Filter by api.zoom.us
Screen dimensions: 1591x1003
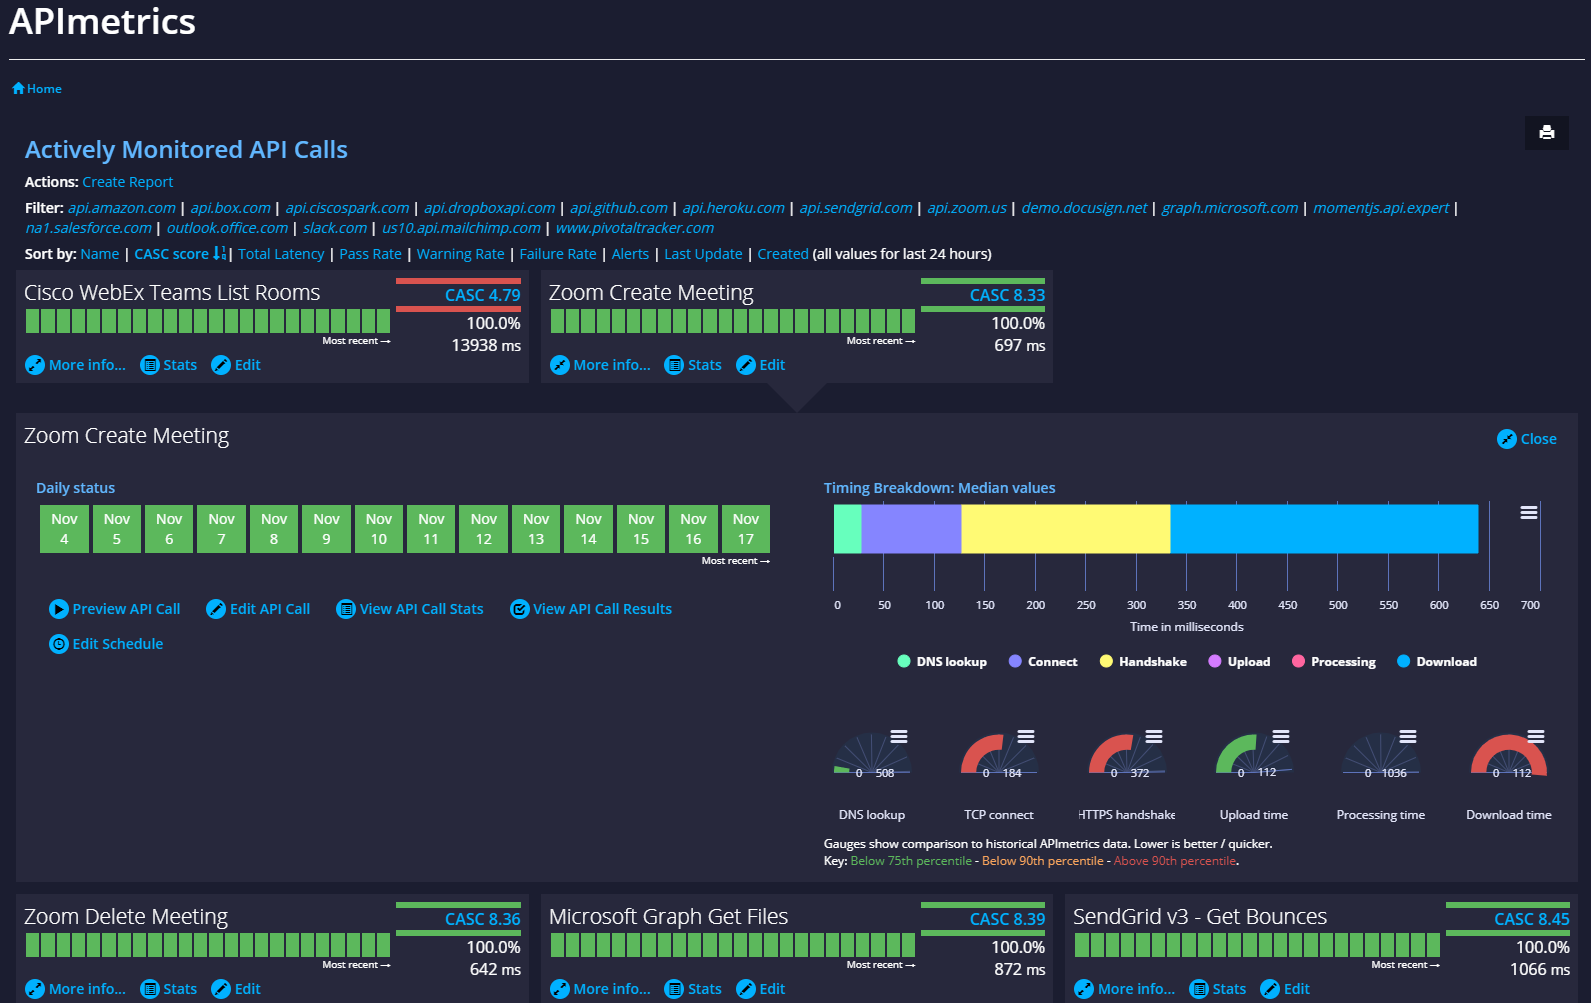967,208
